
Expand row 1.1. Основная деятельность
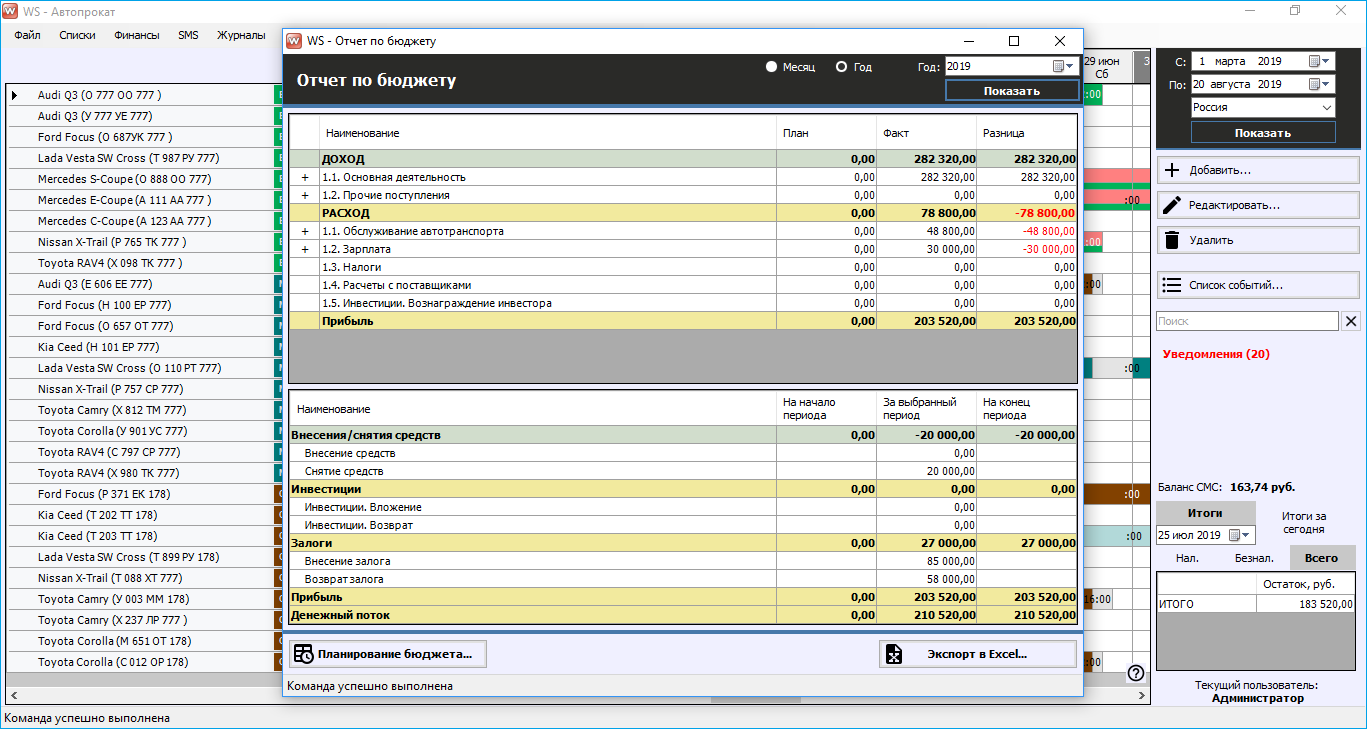(x=305, y=177)
